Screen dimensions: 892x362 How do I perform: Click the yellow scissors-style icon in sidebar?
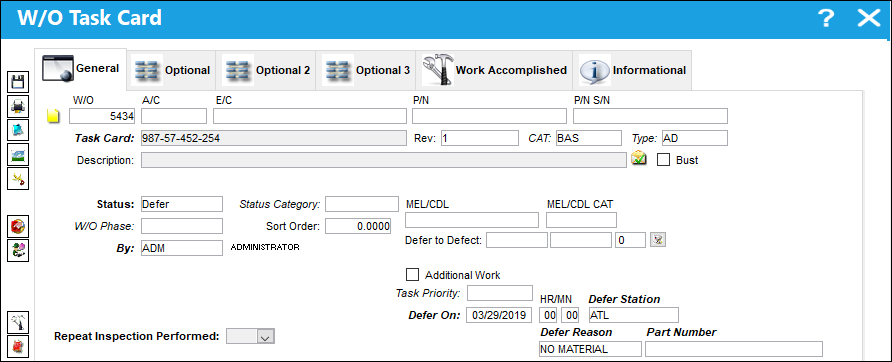click(18, 179)
